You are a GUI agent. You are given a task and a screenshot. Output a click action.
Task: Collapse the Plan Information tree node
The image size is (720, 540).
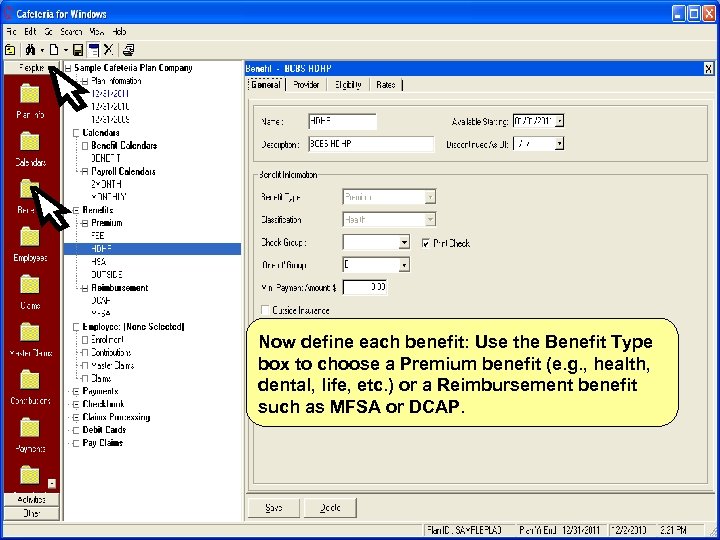85,81
